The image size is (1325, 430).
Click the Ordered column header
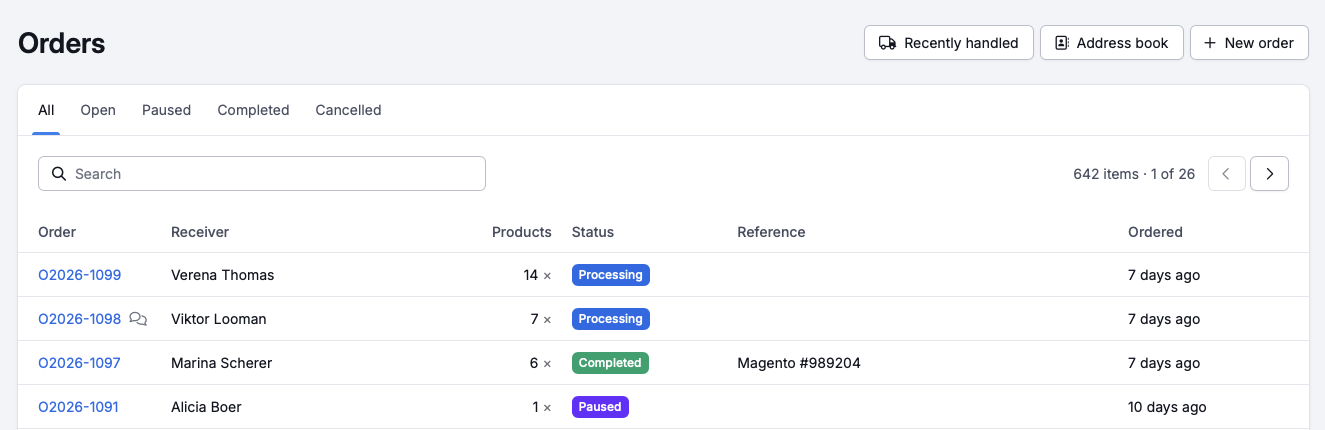1155,232
